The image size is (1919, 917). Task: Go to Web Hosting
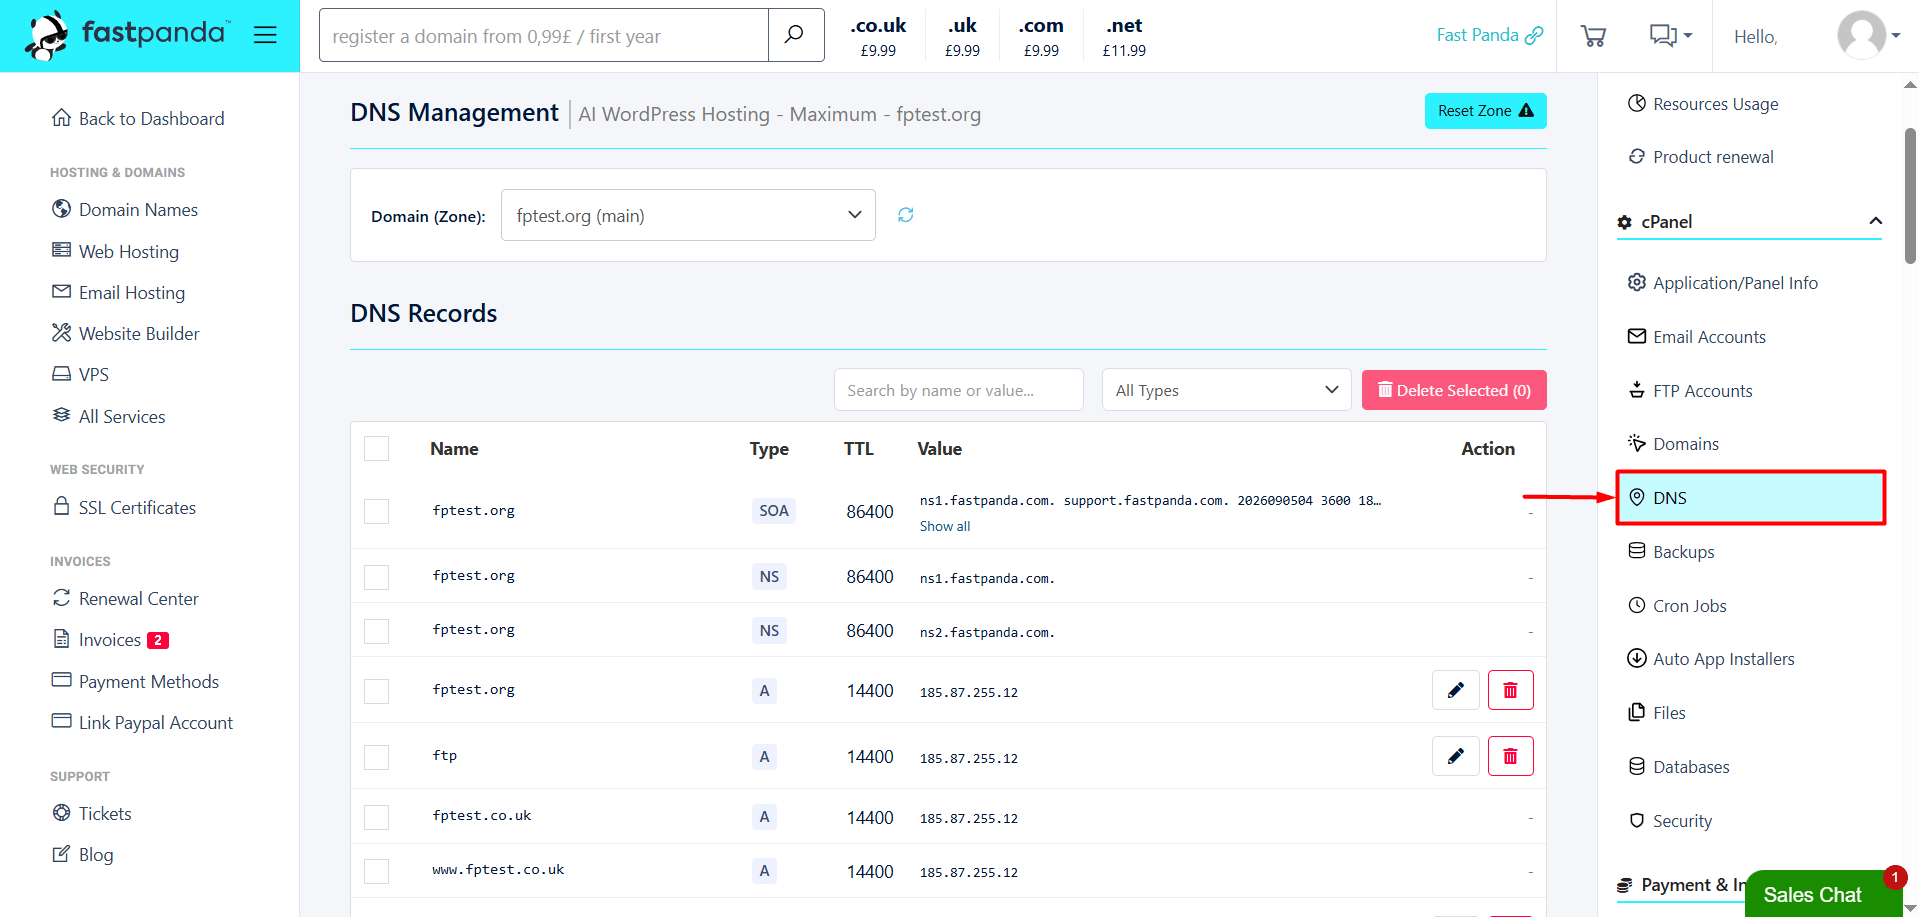(x=115, y=251)
